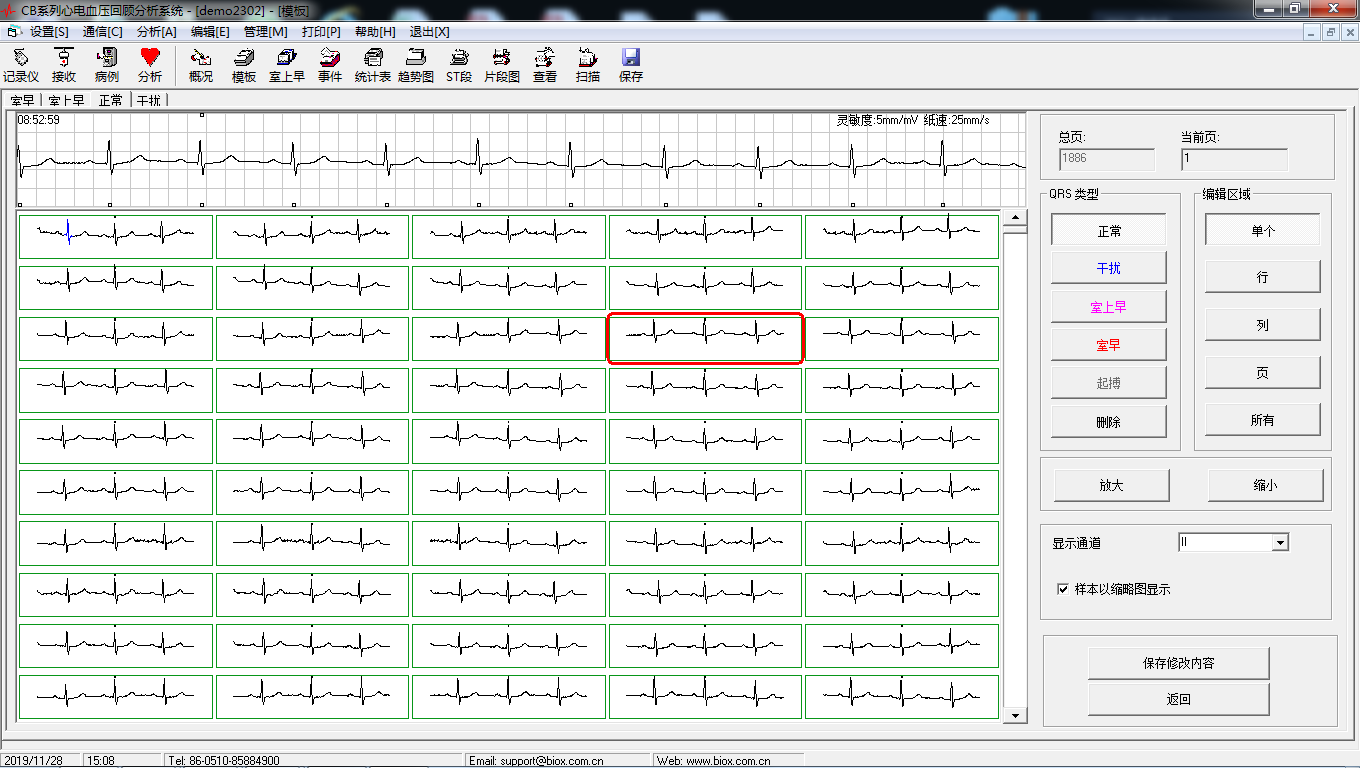Click the 保存 floppy disk save icon
This screenshot has width=1360, height=768.
pyautogui.click(x=631, y=64)
